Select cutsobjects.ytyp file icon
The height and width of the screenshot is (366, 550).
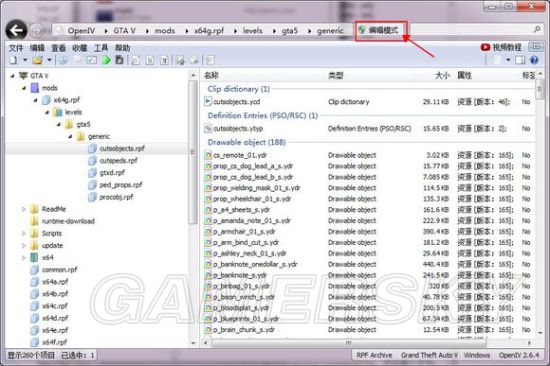coord(208,129)
